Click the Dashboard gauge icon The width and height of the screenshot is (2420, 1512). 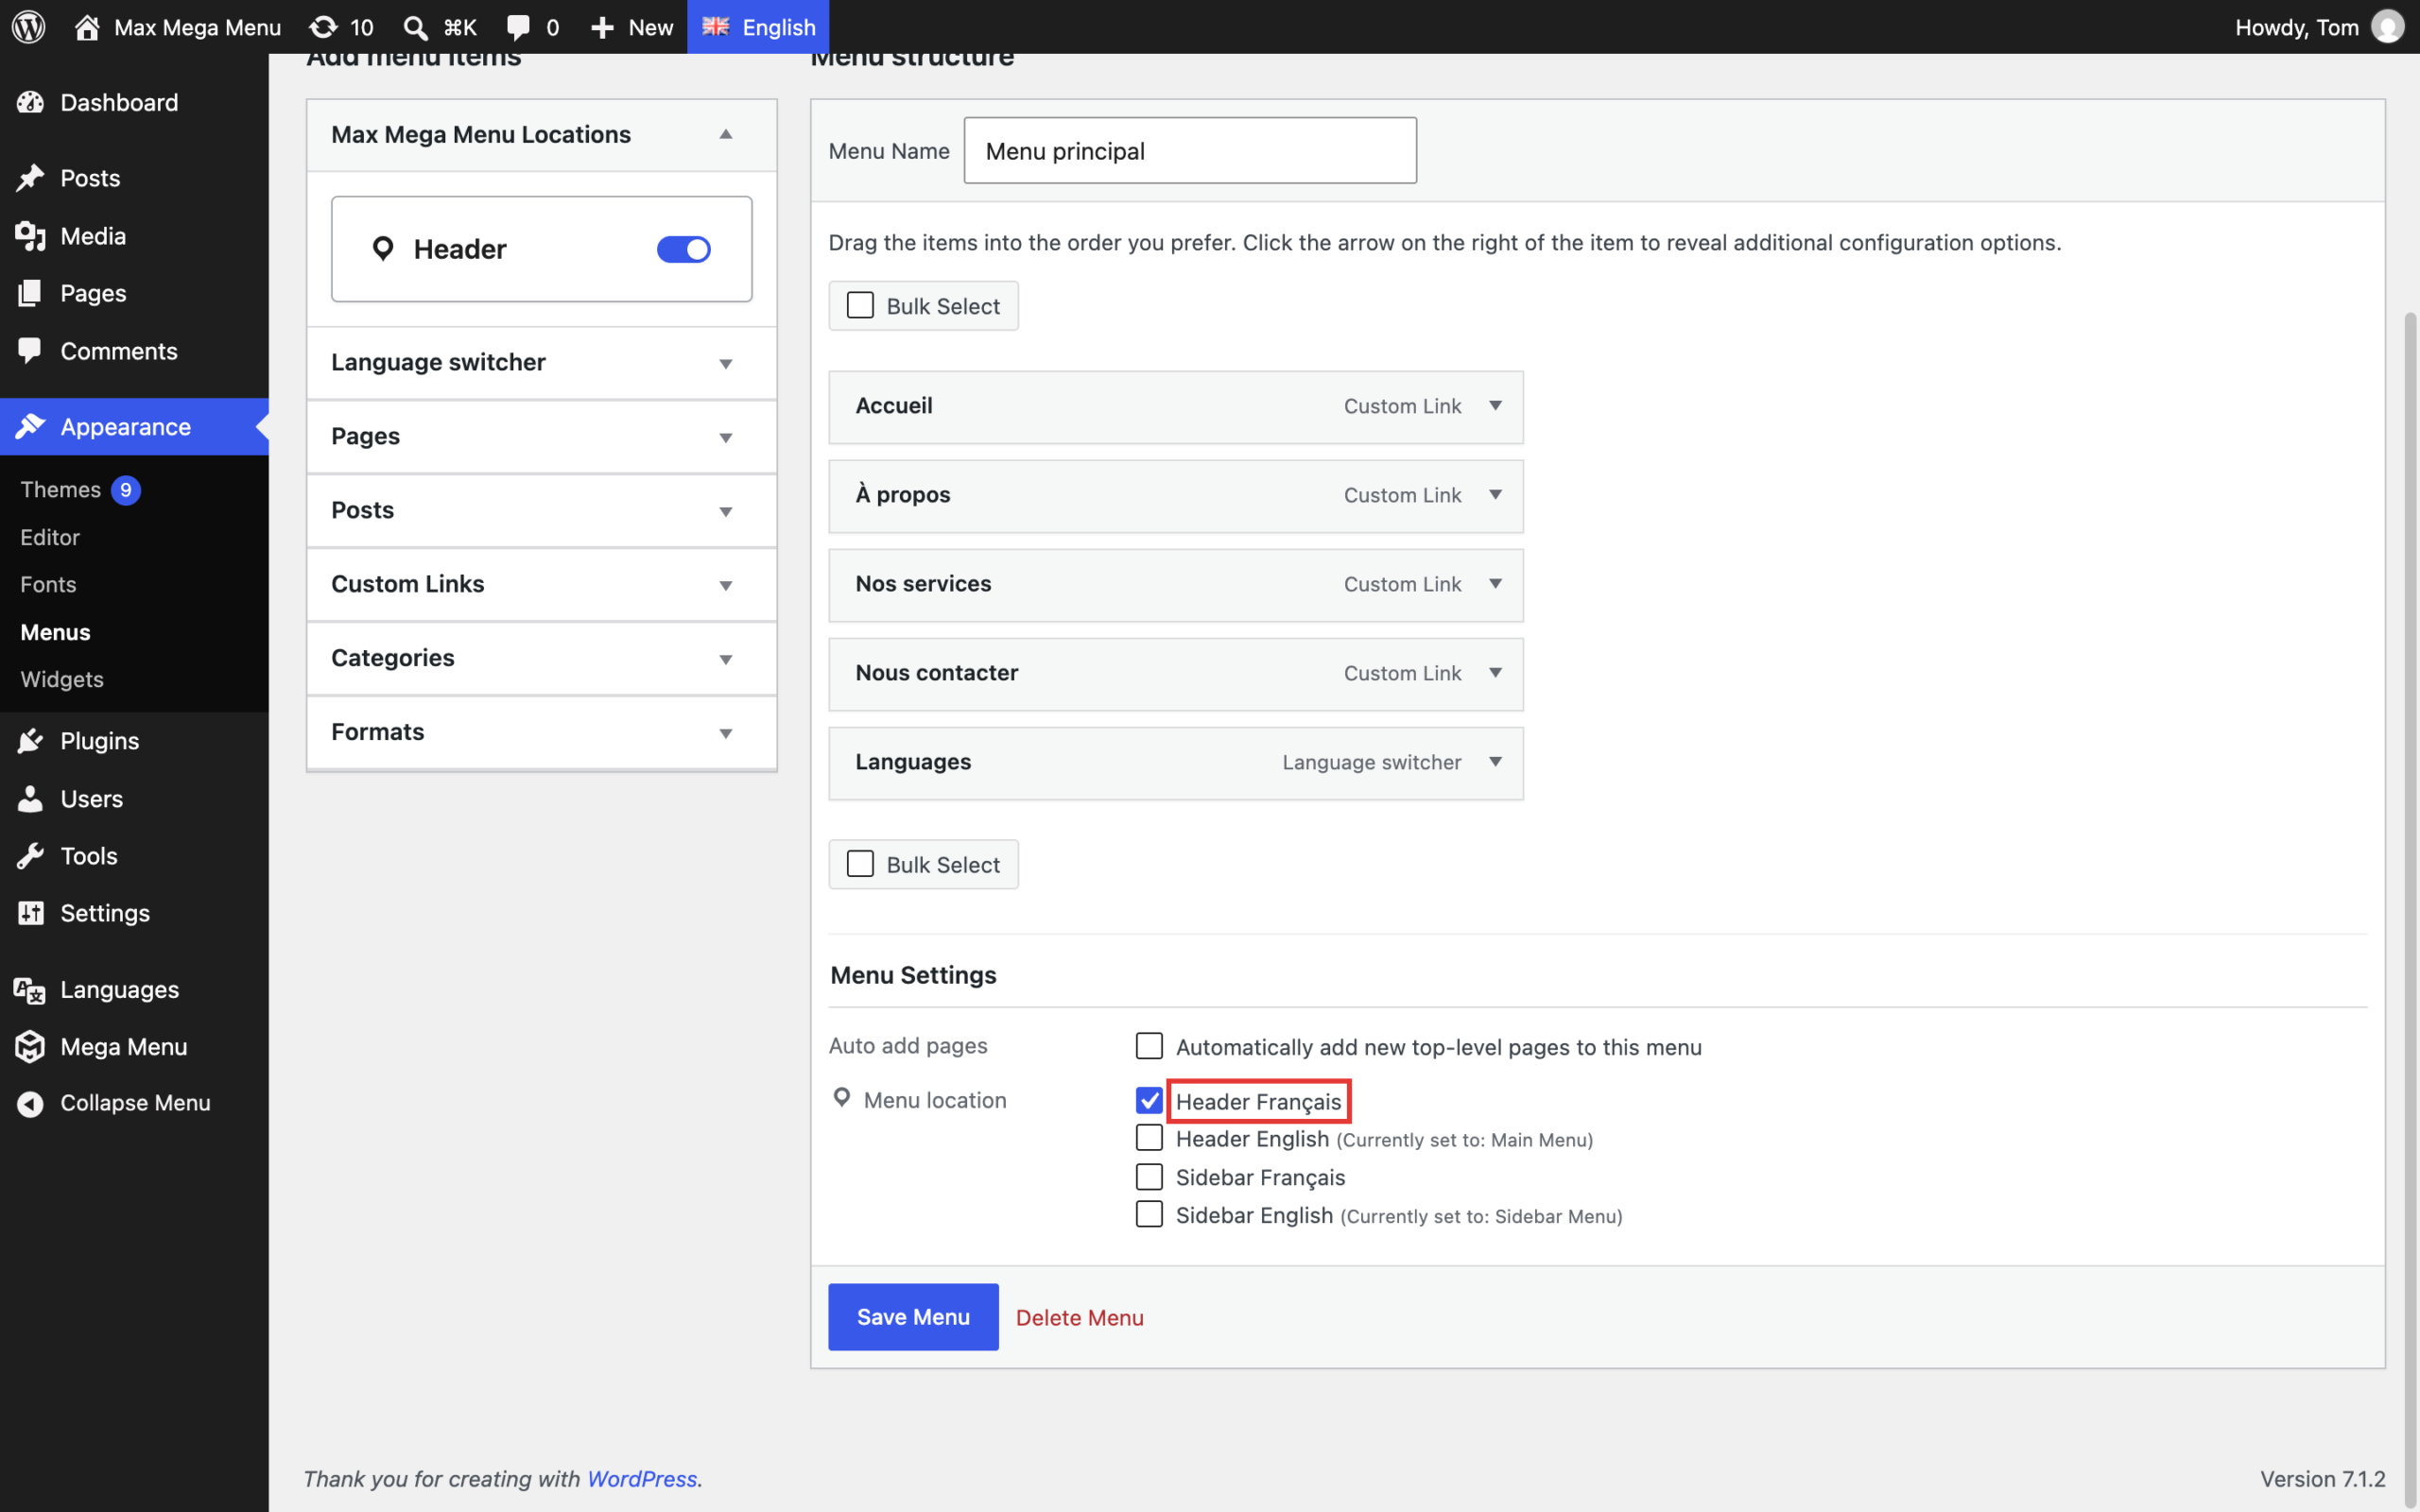[30, 102]
